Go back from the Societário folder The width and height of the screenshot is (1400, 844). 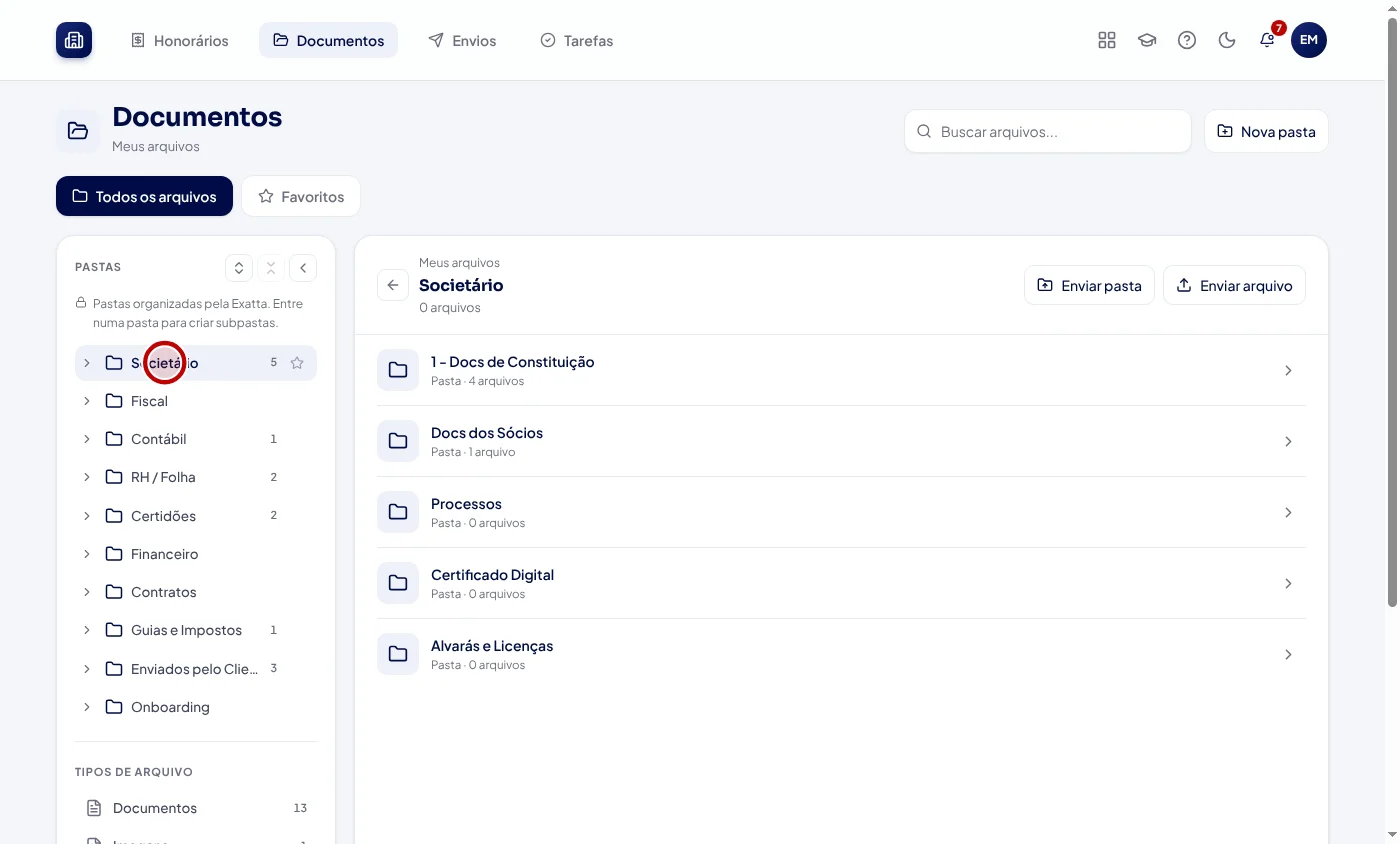pos(393,285)
